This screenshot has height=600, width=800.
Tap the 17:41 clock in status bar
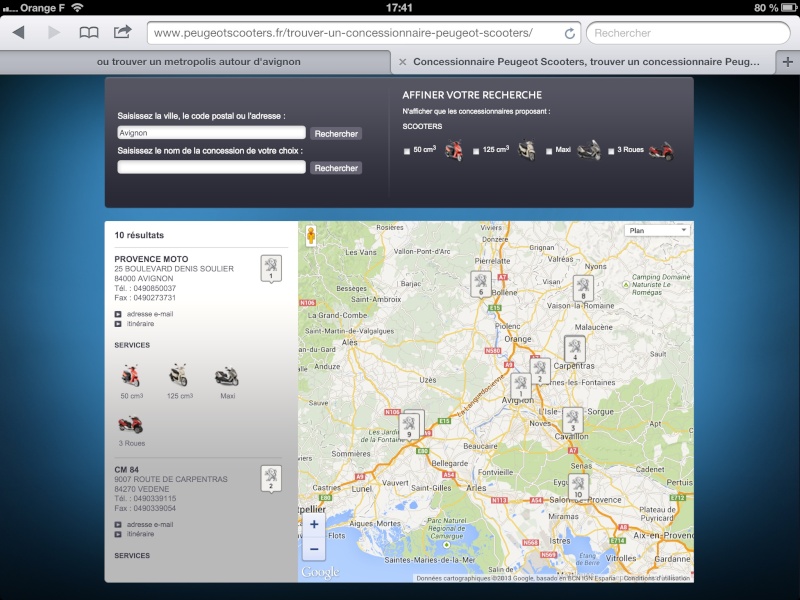399,8
